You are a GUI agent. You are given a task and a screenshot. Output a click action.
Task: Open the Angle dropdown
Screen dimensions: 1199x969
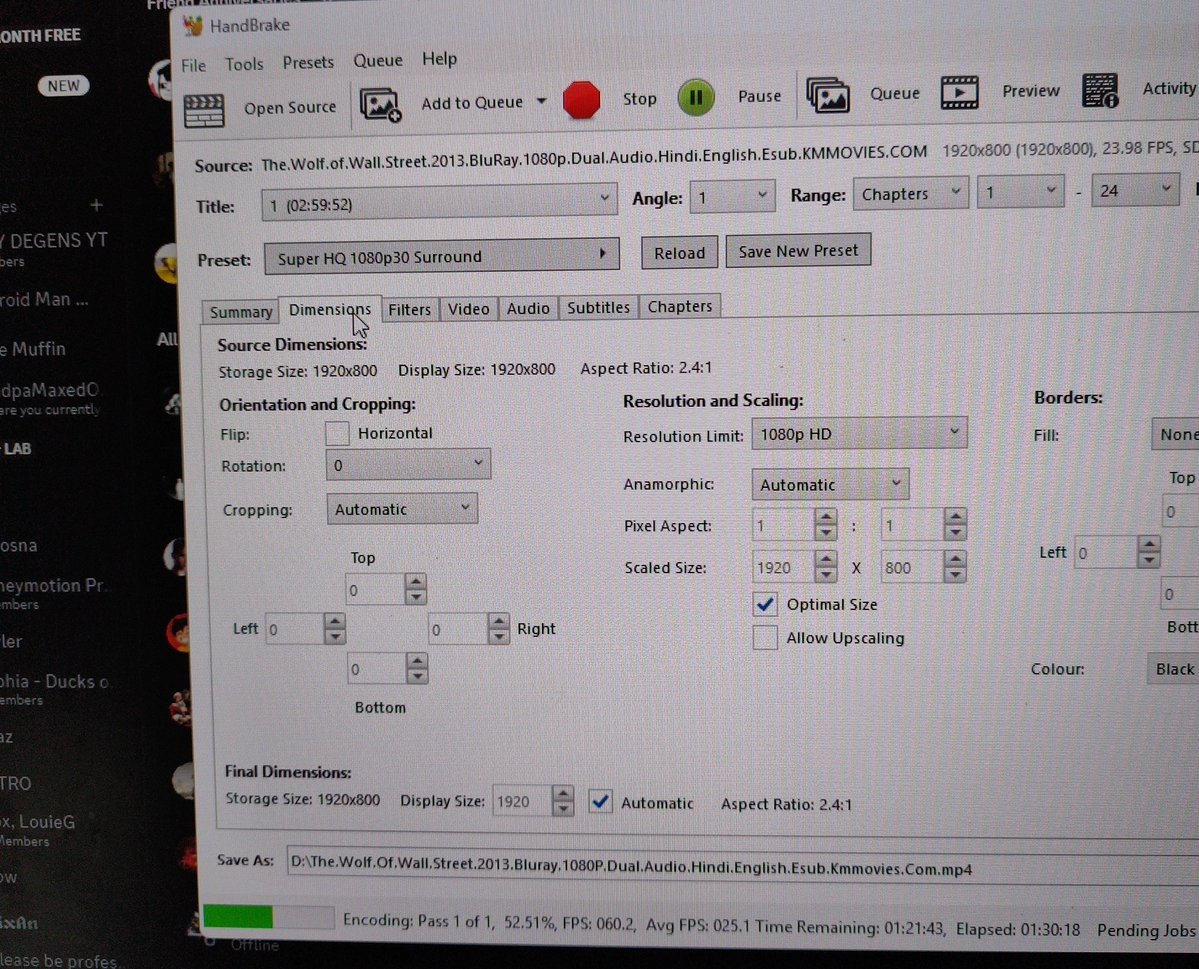click(732, 197)
